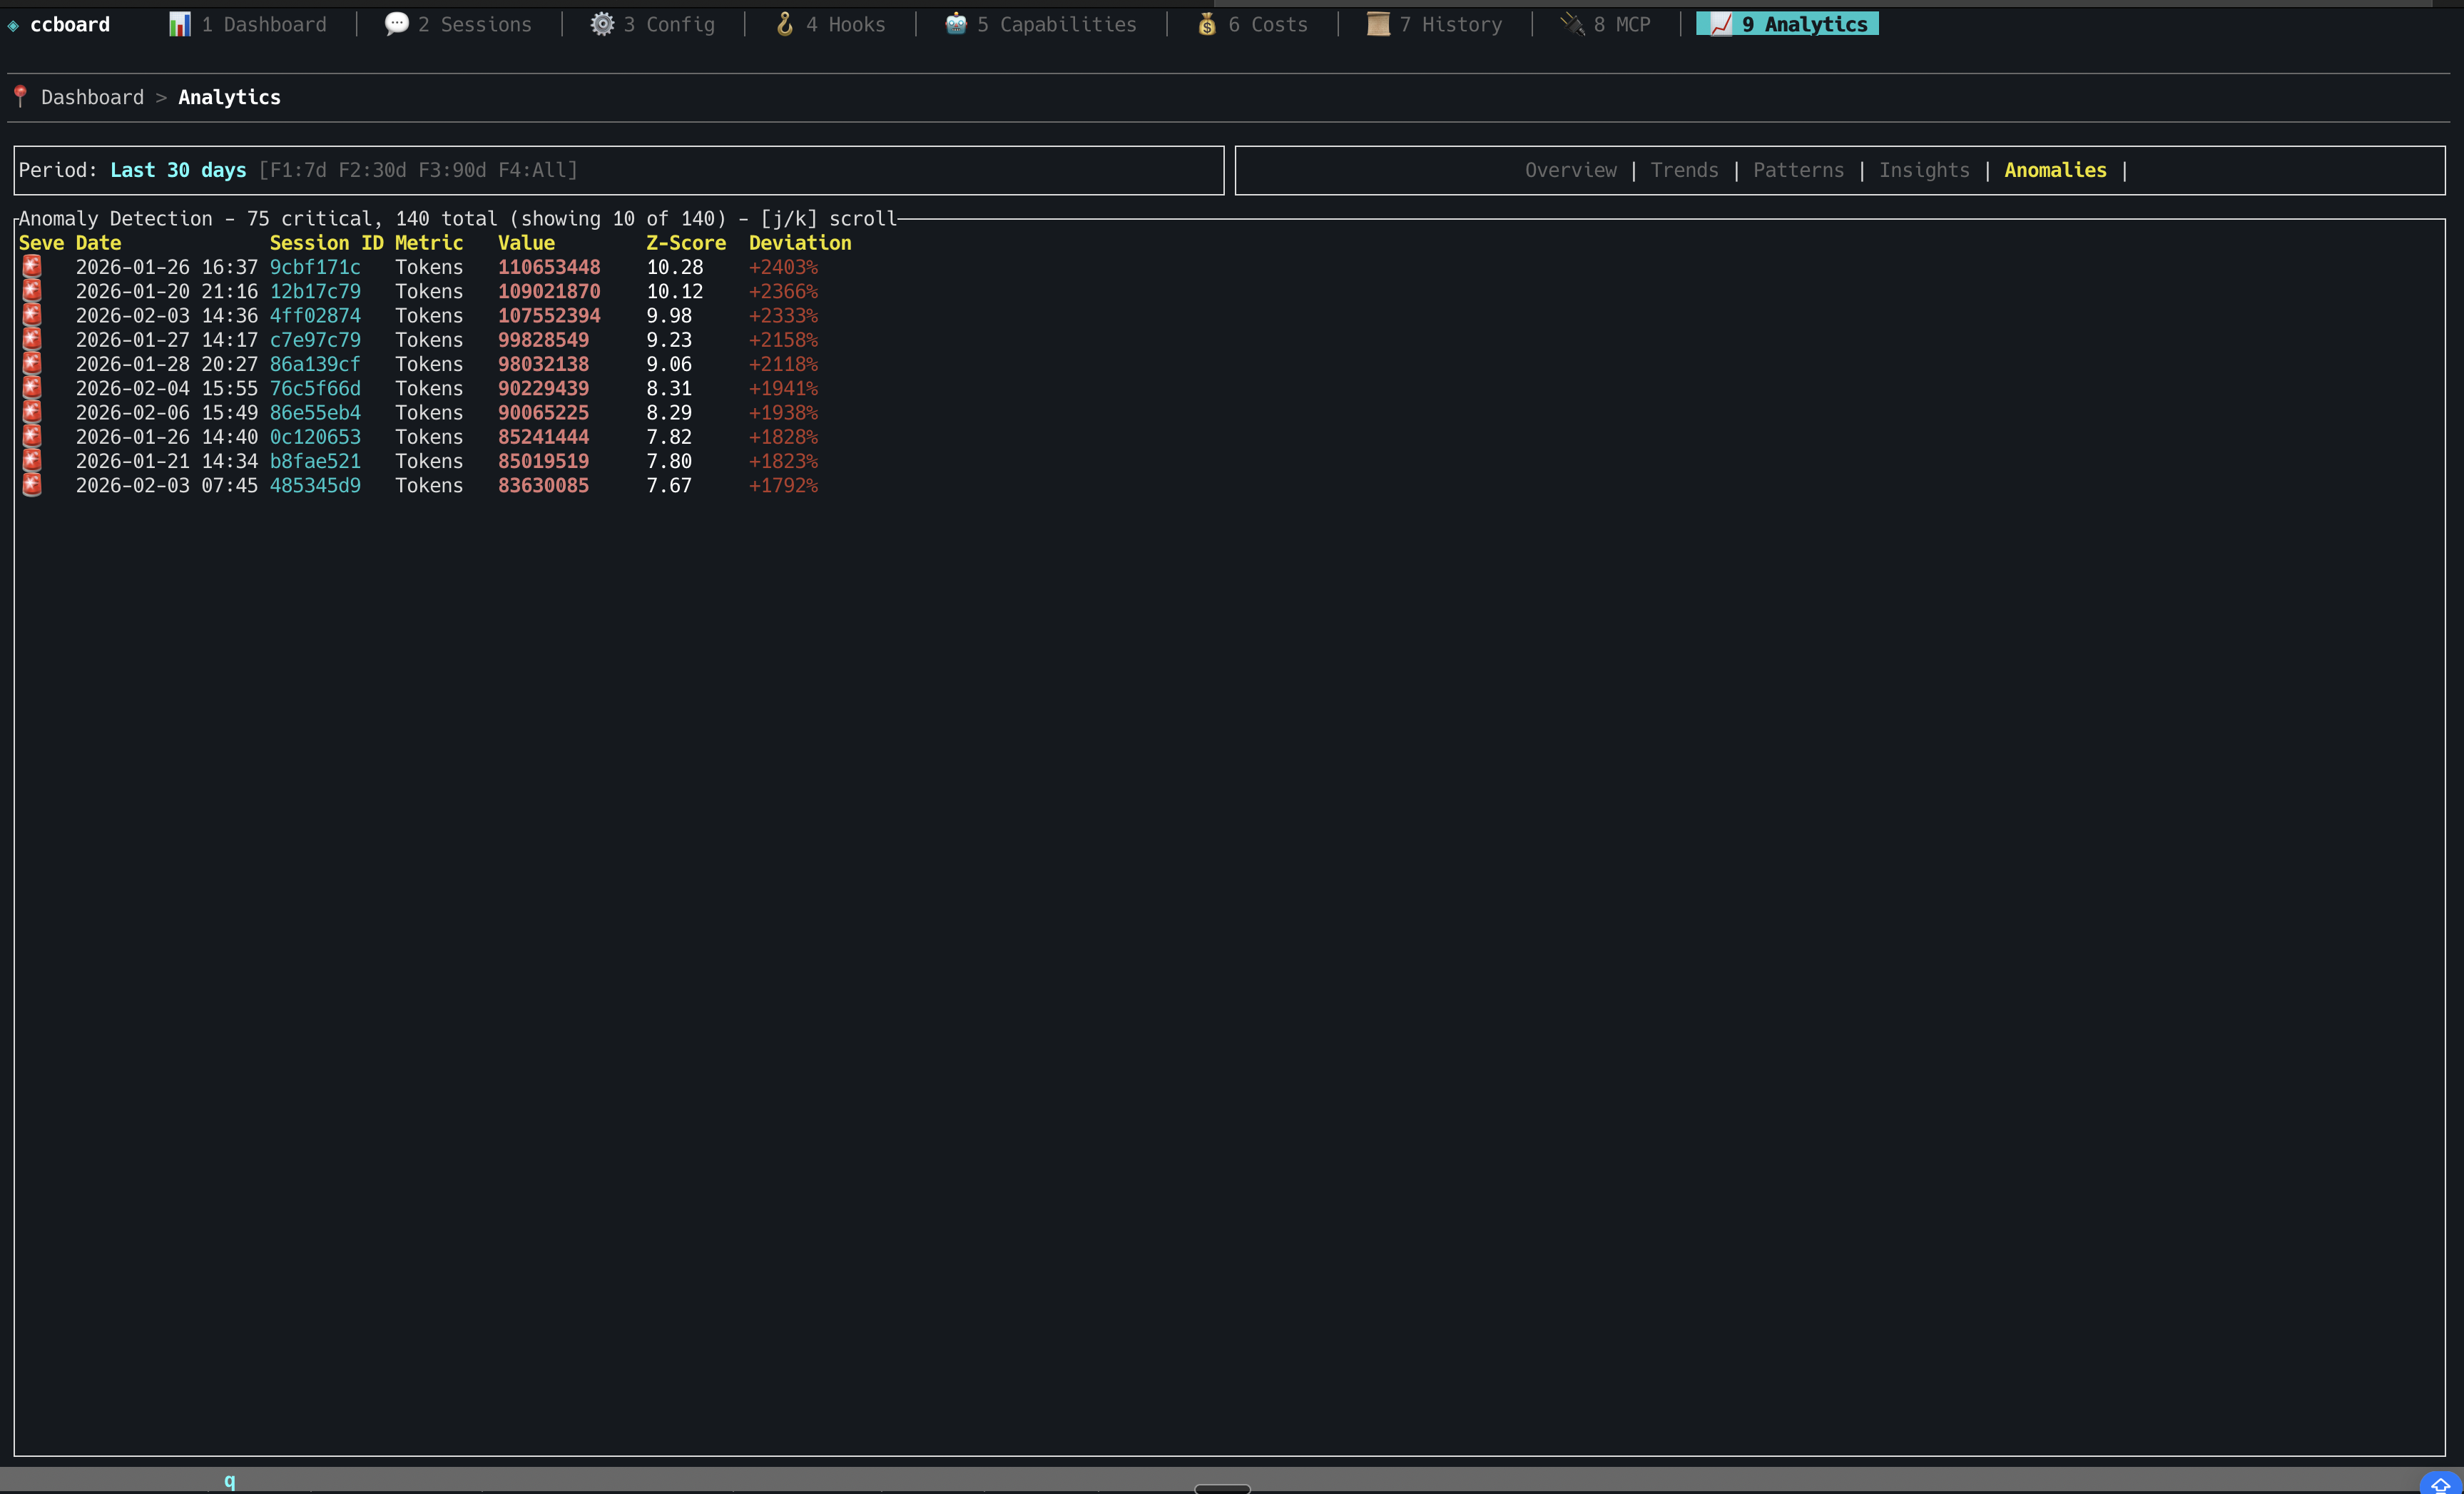Click Dashboard in the breadcrumb
This screenshot has width=2464, height=1494.
click(x=92, y=97)
